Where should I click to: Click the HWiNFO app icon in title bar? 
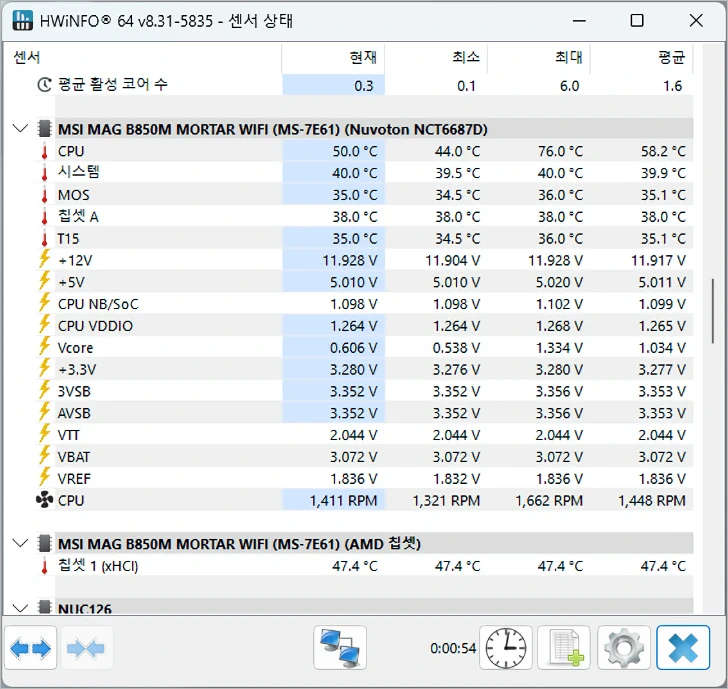[x=22, y=20]
